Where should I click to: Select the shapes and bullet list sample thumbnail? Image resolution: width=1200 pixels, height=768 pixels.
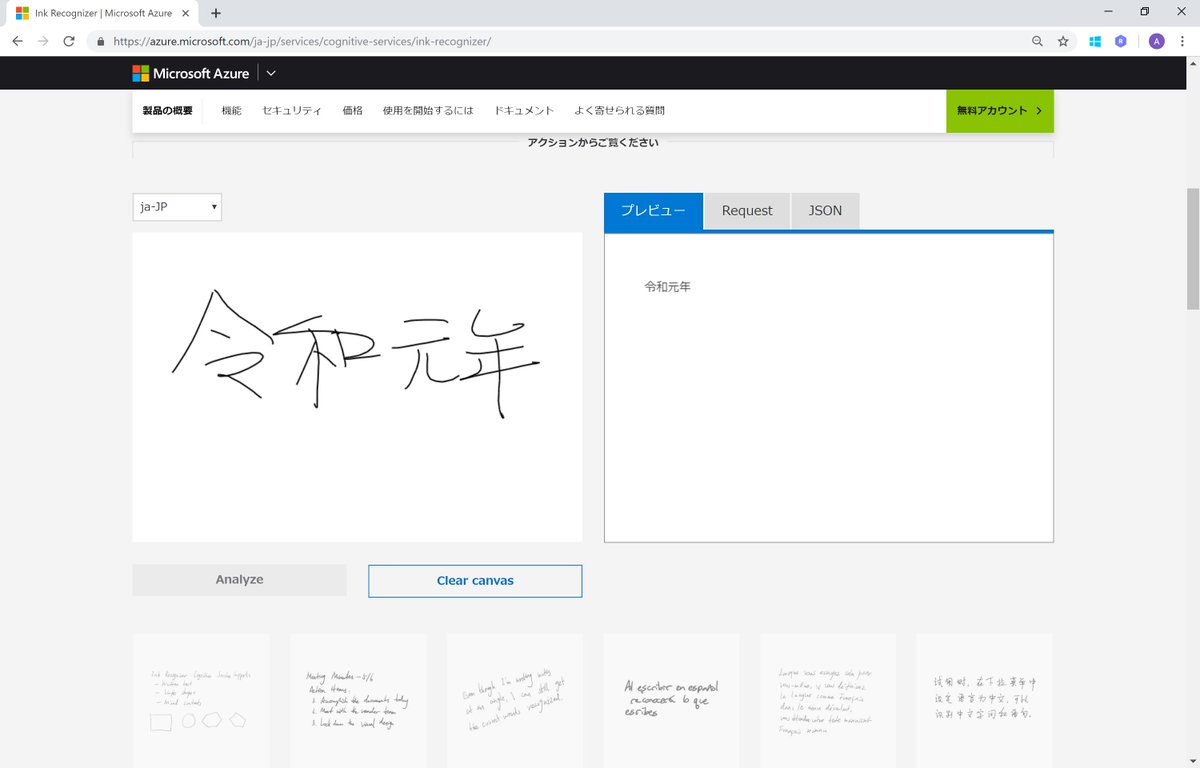point(201,700)
